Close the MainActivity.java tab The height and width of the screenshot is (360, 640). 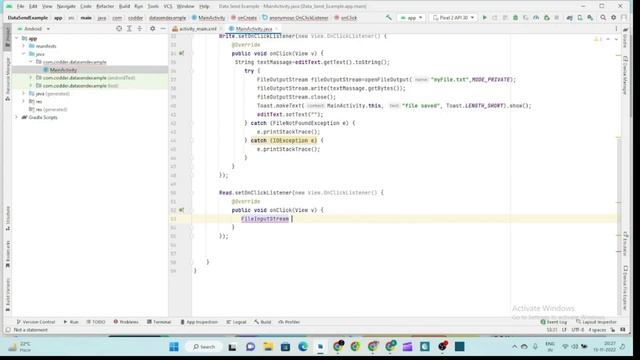coord(276,29)
